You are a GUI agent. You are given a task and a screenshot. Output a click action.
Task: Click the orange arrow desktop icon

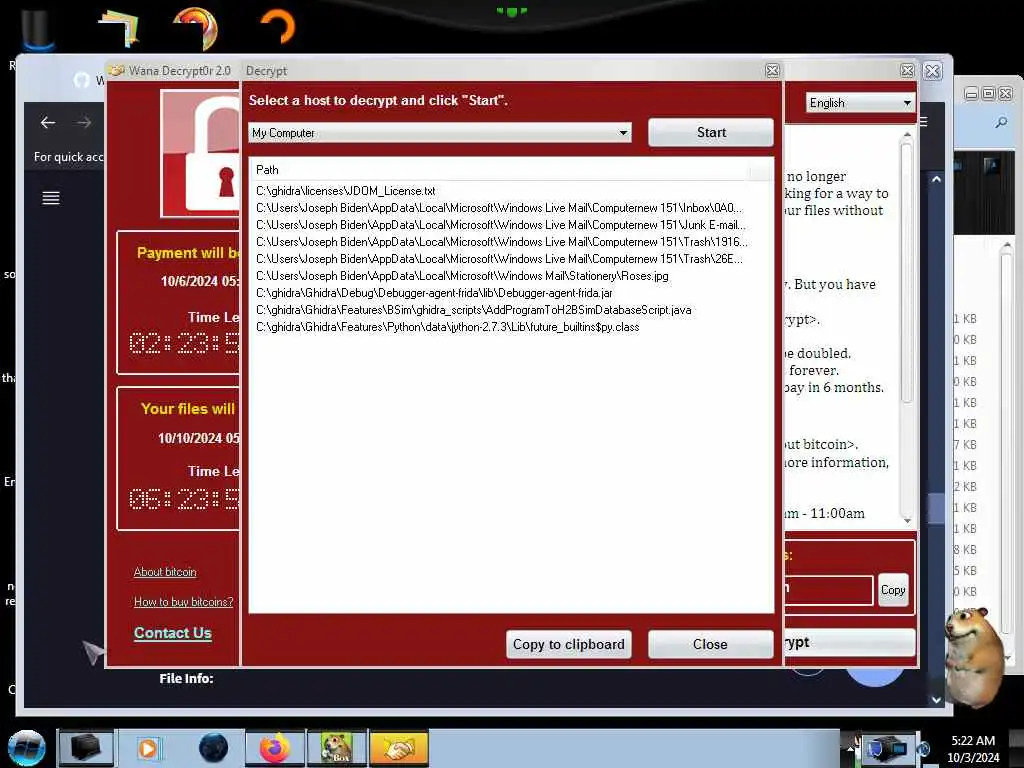pyautogui.click(x=279, y=26)
